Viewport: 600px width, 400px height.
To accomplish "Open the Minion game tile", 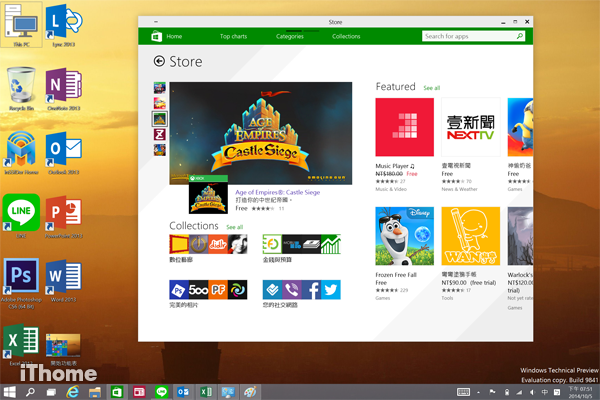I will tap(520, 127).
